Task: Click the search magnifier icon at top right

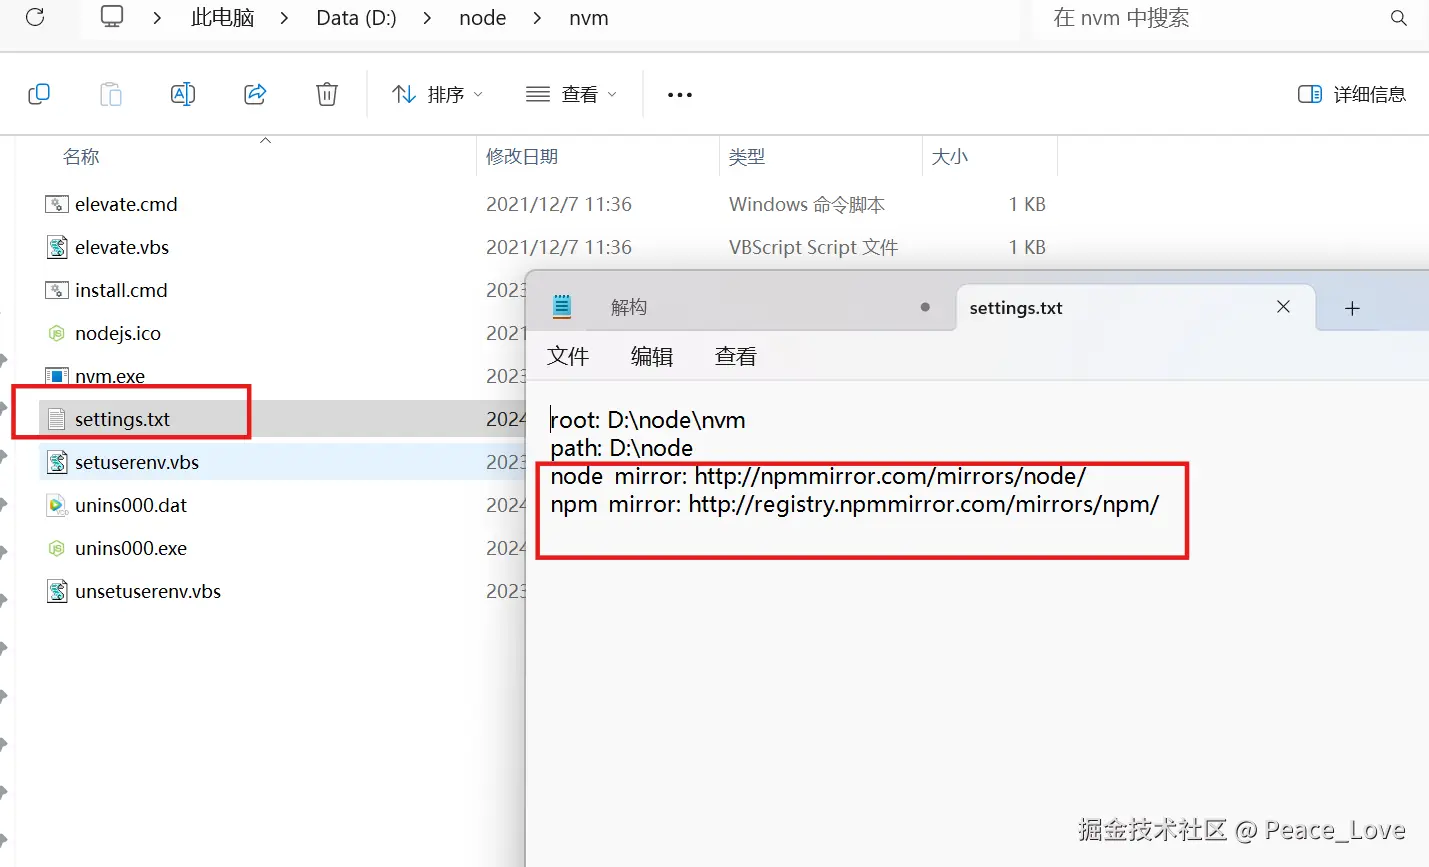Action: pyautogui.click(x=1397, y=17)
